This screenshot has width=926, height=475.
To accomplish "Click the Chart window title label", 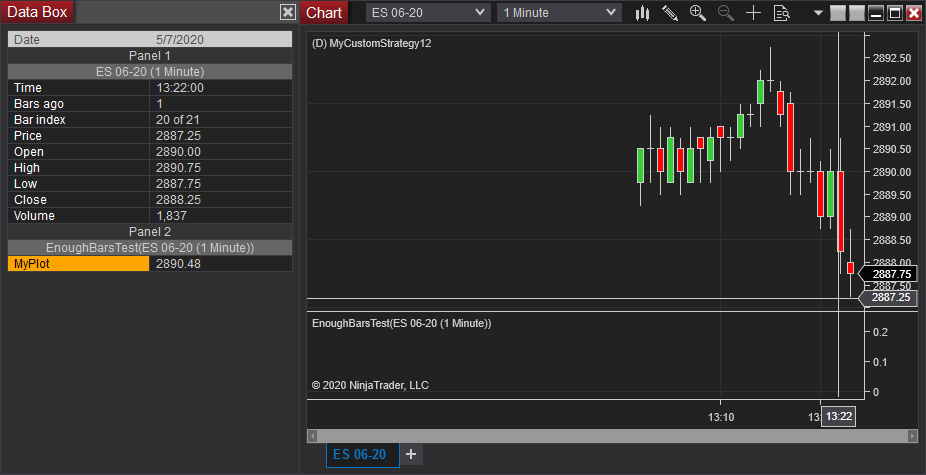I will pos(324,12).
